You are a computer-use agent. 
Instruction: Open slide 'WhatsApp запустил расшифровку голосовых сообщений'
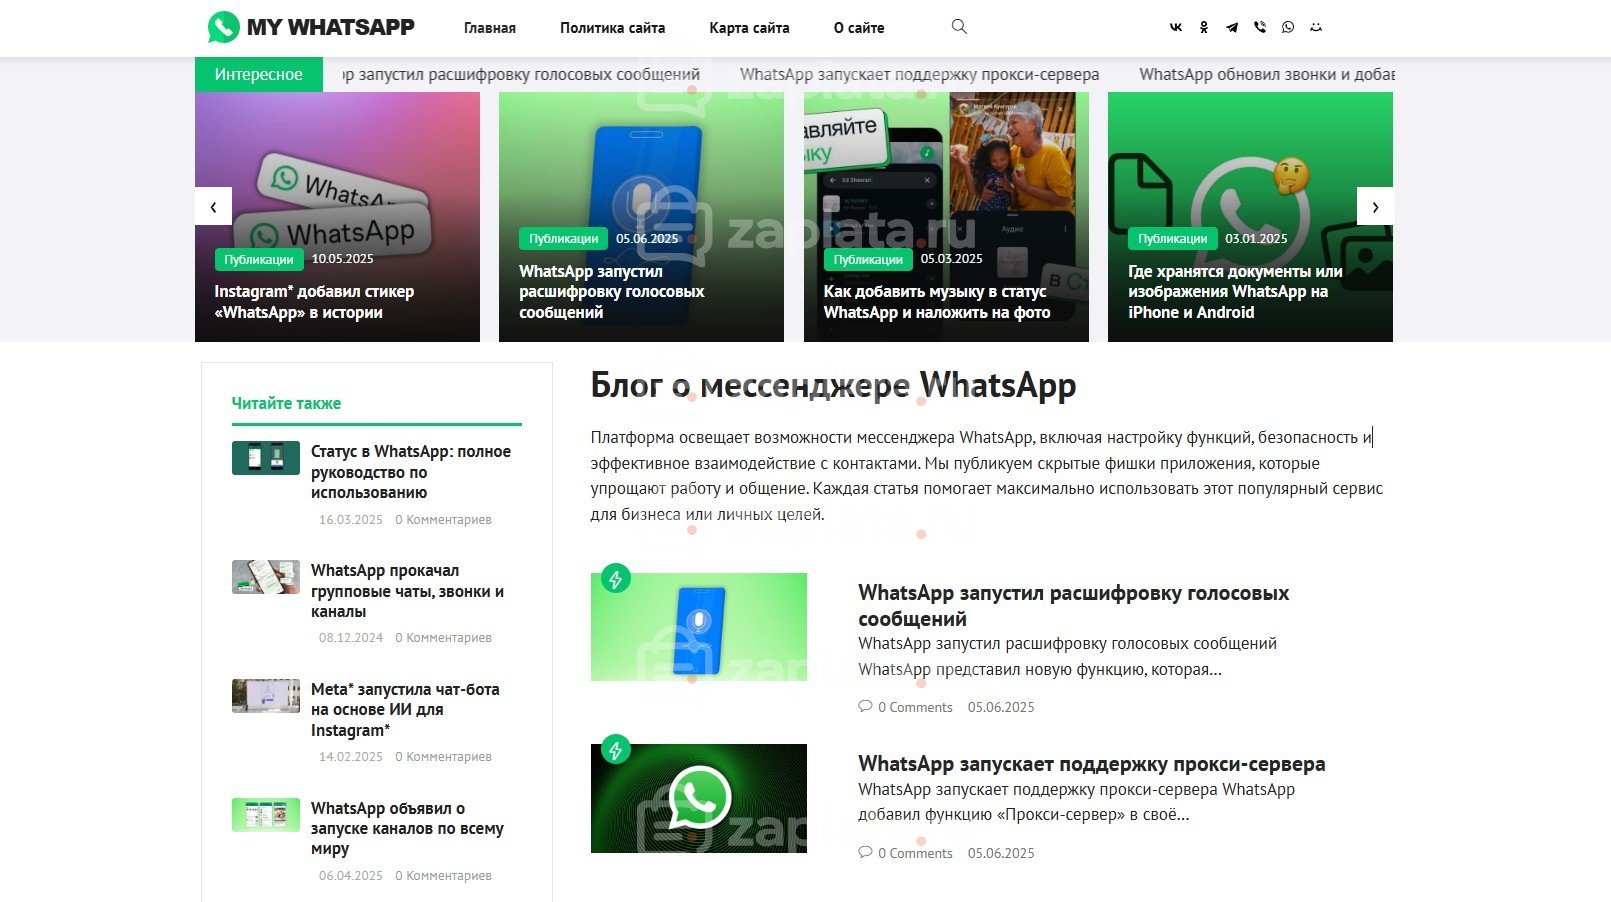[611, 291]
